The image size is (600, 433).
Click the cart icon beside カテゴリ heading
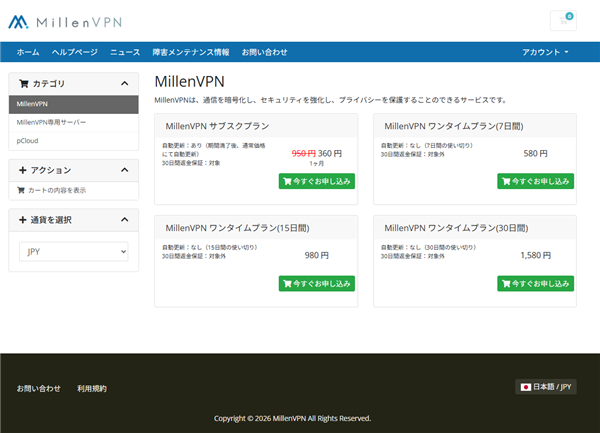[x=23, y=83]
